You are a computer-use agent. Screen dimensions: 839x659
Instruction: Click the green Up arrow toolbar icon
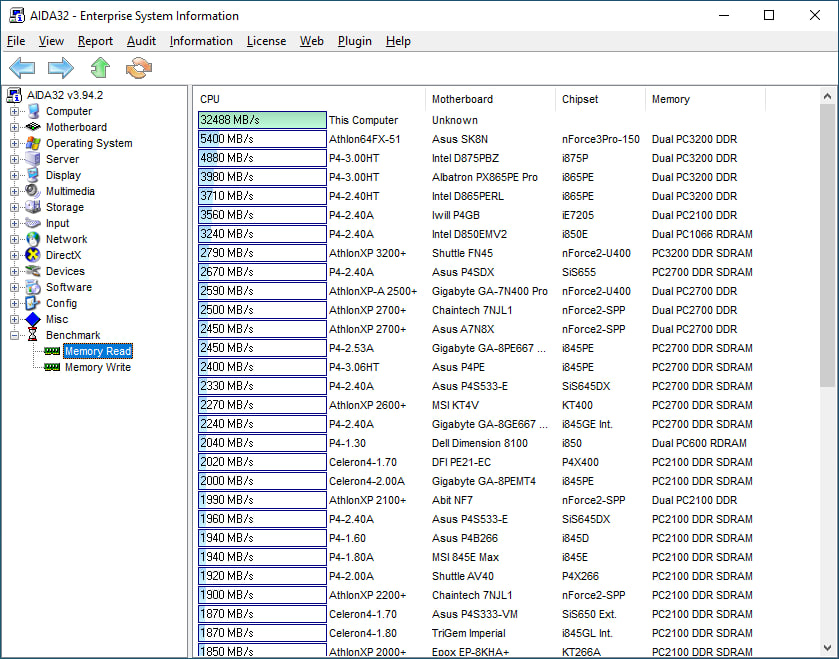tap(100, 68)
